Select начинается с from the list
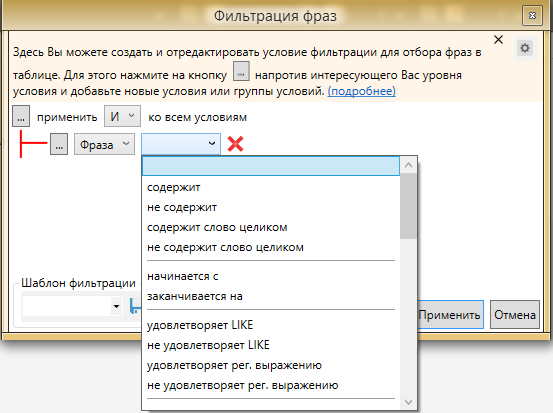This screenshot has height=413, width=553. (x=183, y=276)
